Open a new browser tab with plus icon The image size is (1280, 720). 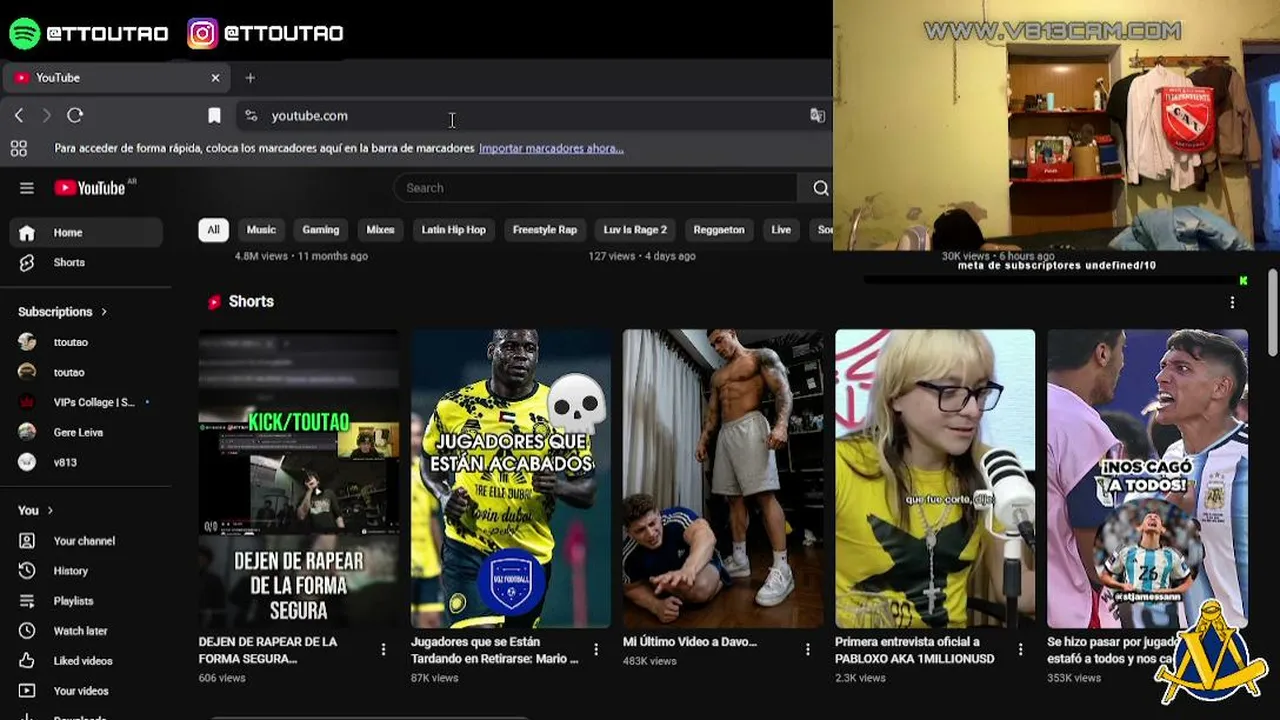tap(250, 78)
